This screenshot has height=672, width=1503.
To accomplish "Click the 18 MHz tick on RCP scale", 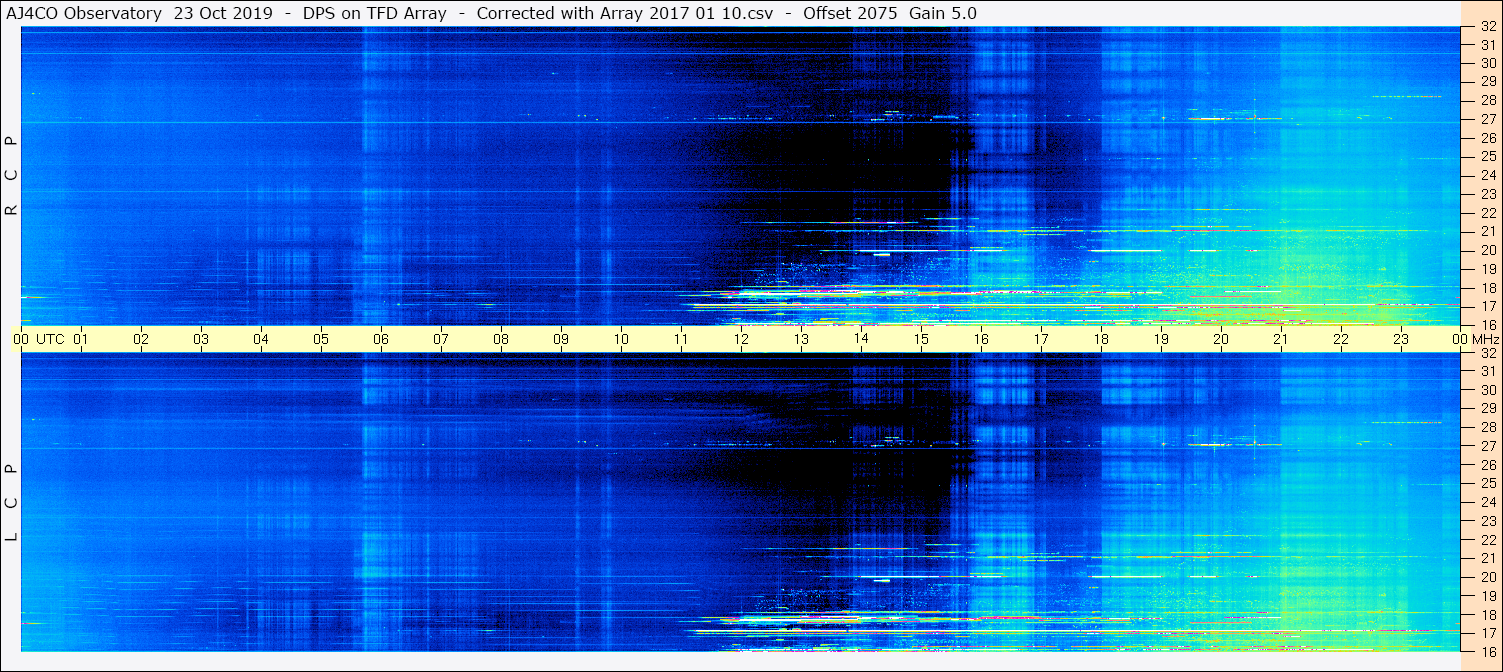I will point(1488,288).
